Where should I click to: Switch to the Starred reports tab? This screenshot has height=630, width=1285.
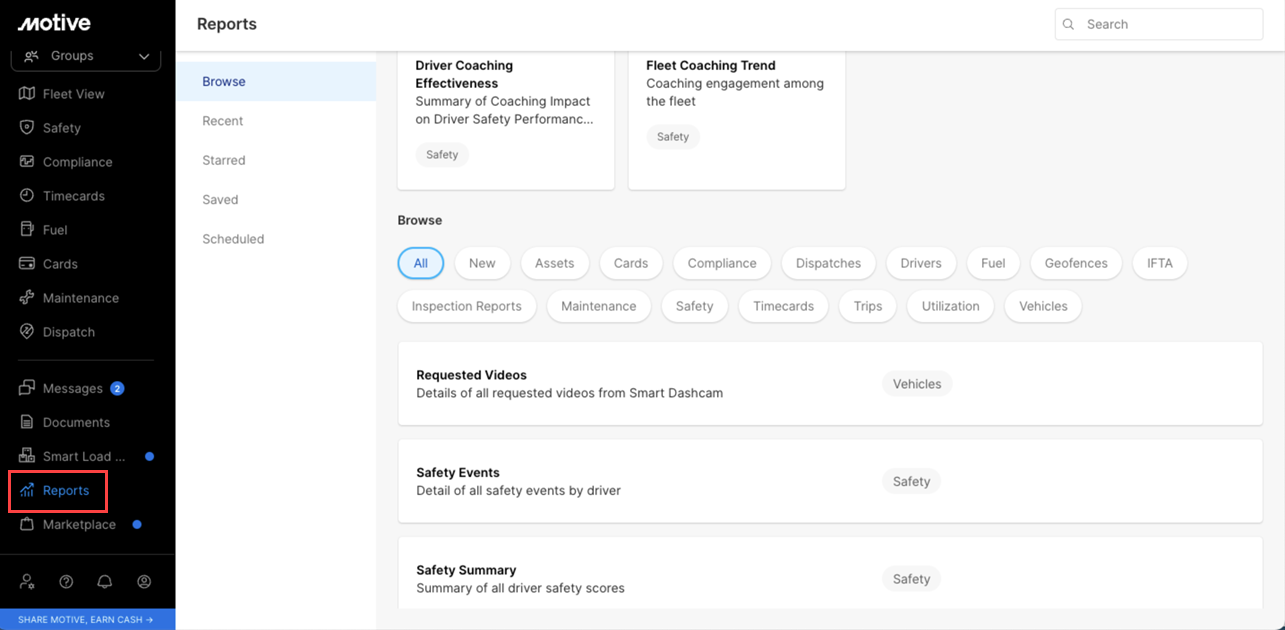[224, 160]
